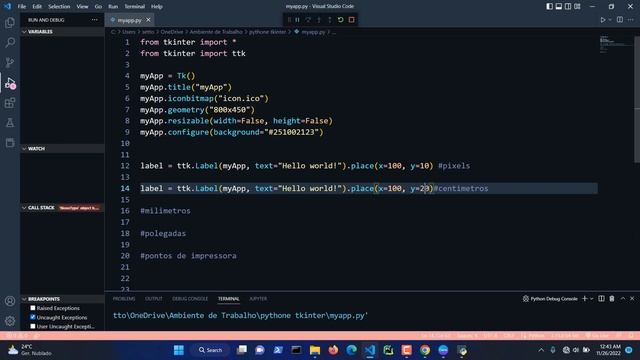
Task: Open editor More Actions ellipsis
Action: pyautogui.click(x=631, y=20)
